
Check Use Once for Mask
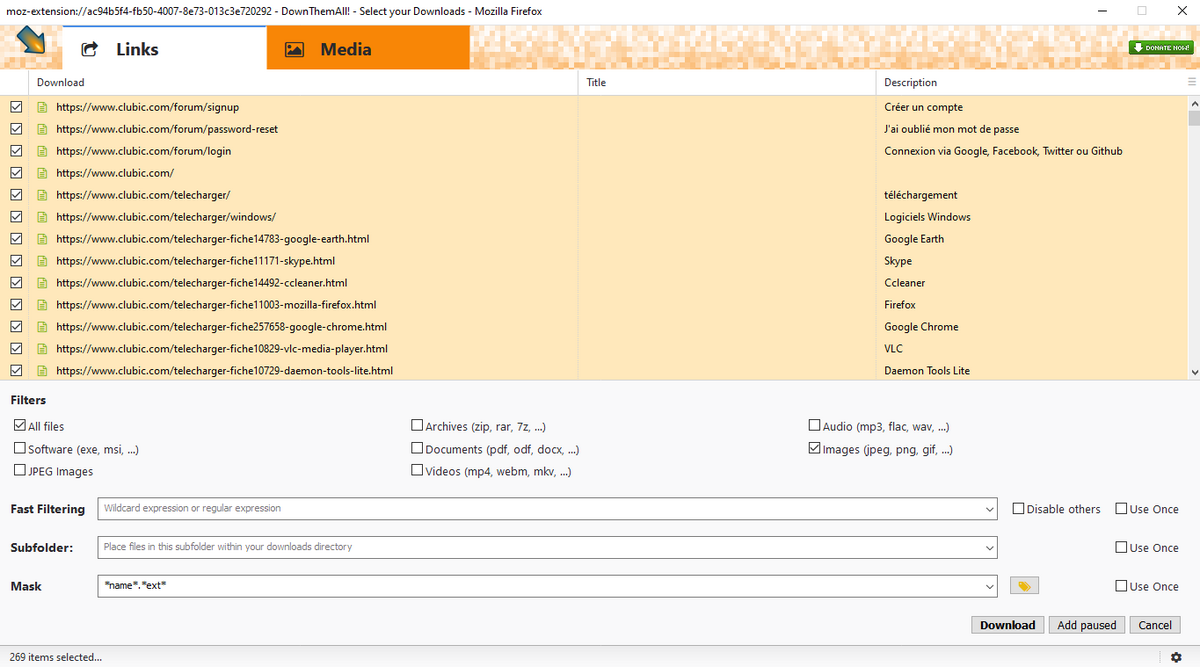coord(1121,586)
